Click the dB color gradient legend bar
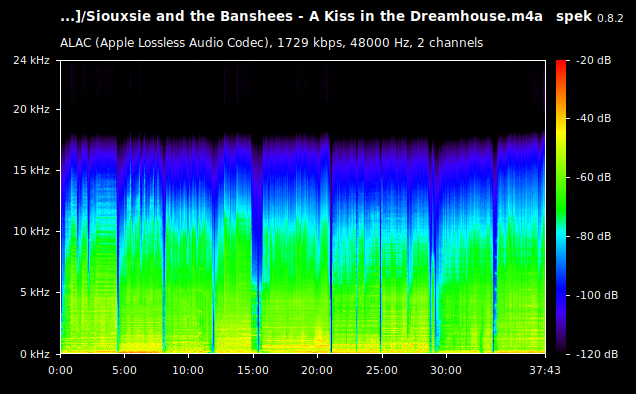The height and width of the screenshot is (394, 636). (x=561, y=207)
